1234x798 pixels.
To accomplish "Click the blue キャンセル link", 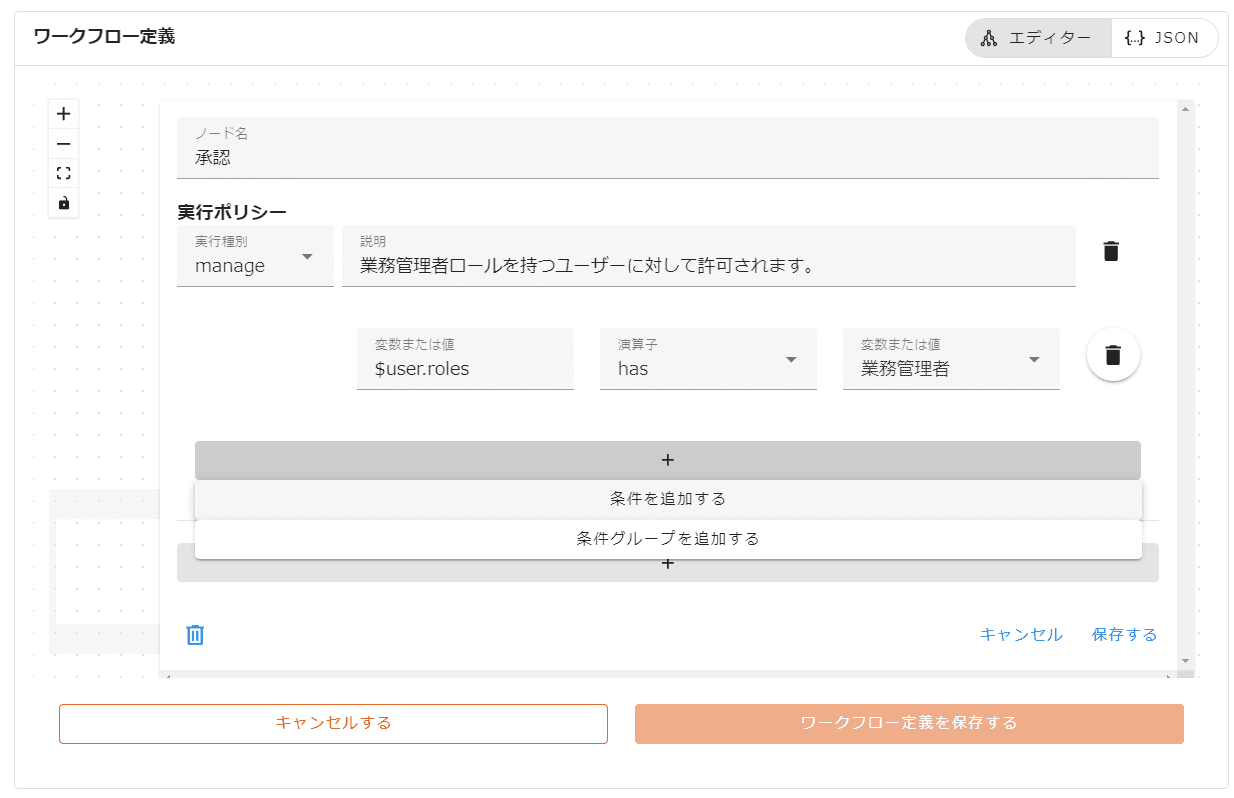I will [x=1020, y=635].
